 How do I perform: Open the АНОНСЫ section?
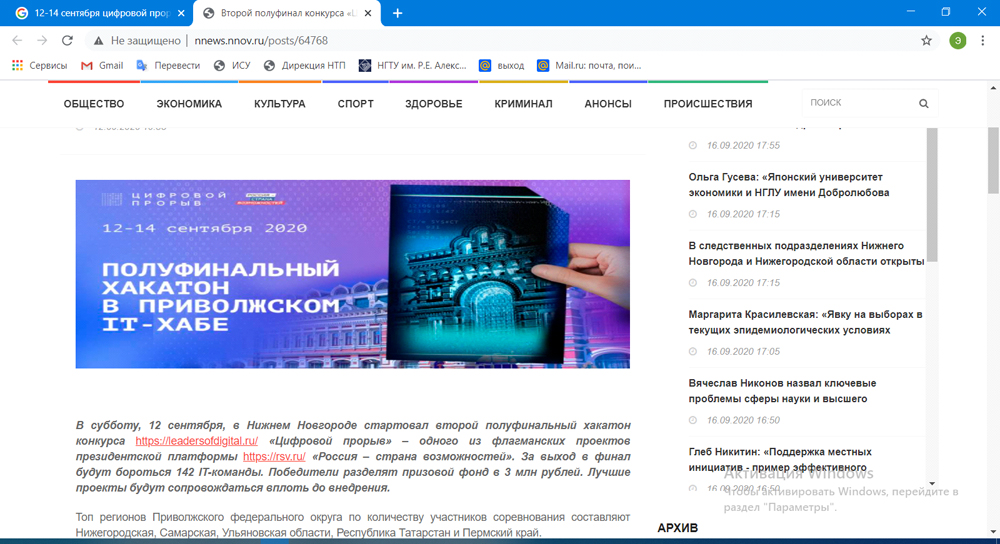(x=608, y=103)
